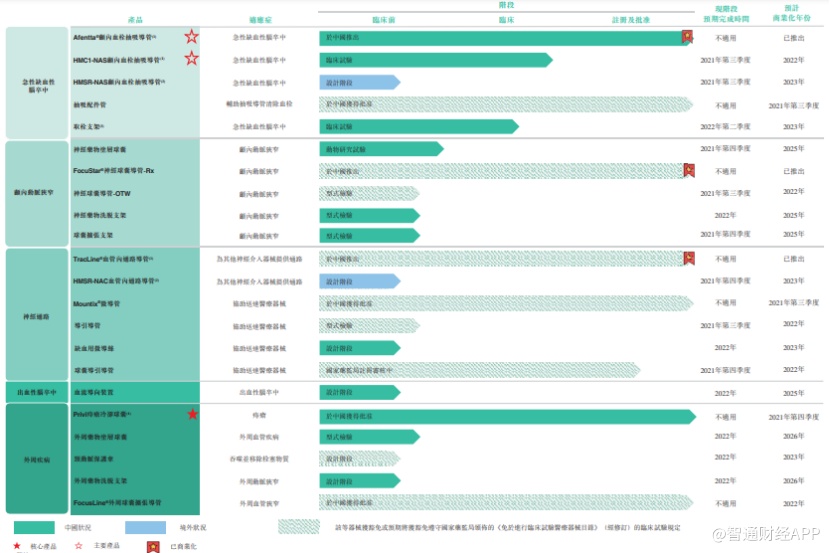Click 2022年 commercialization year in FocusLine row

point(793,504)
